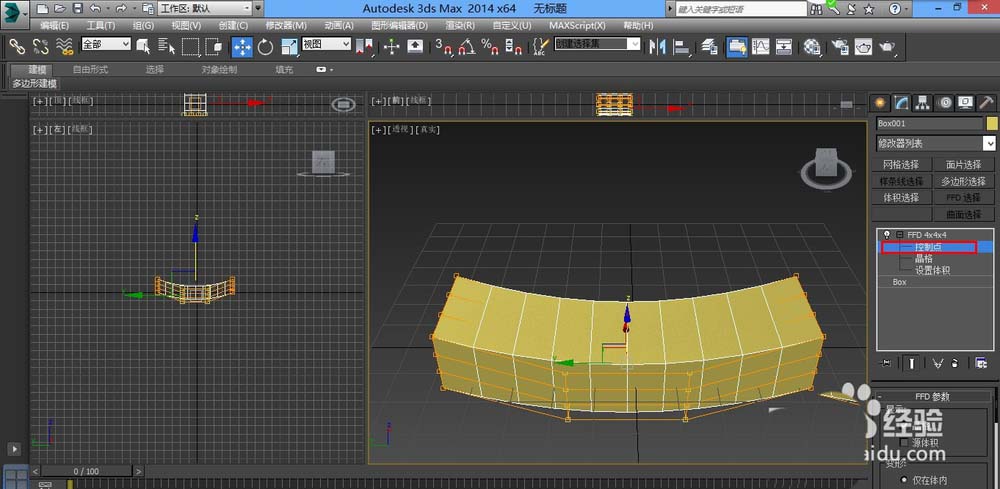This screenshot has height=489, width=1000.
Task: Select the Select Object tool
Action: pos(143,46)
